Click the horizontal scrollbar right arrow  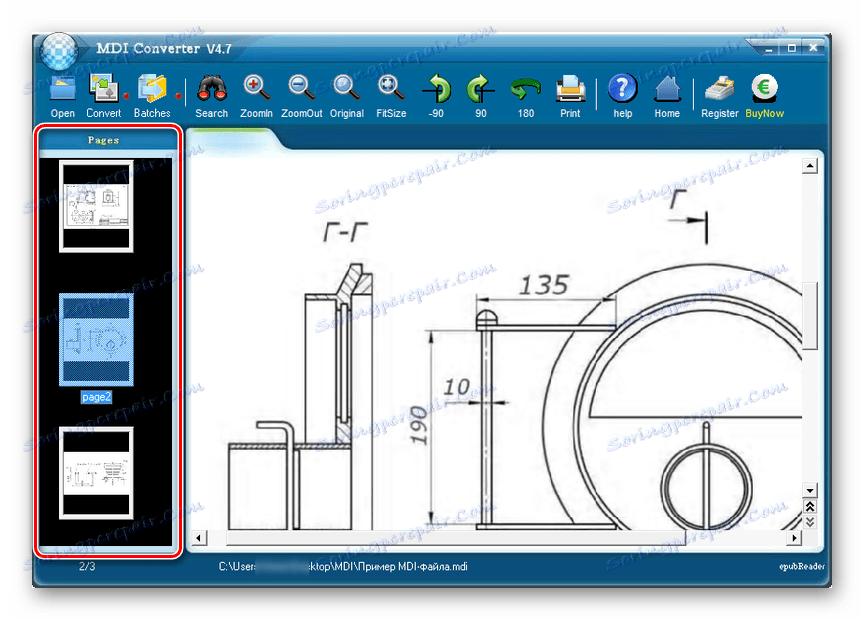(794, 537)
